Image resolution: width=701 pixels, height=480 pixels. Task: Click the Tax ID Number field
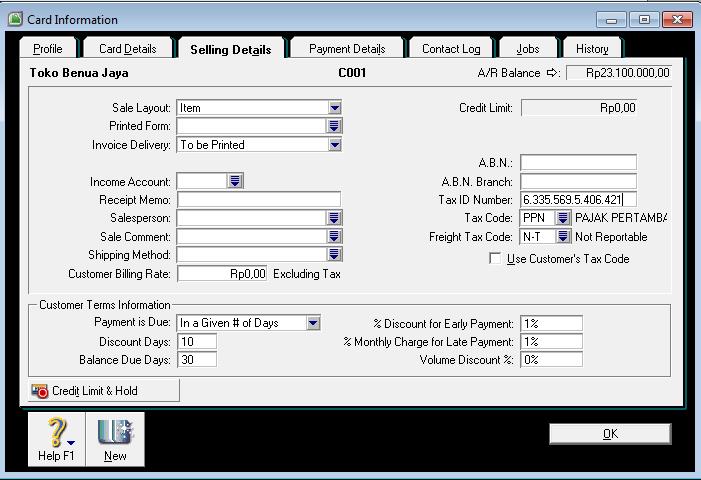pos(579,199)
